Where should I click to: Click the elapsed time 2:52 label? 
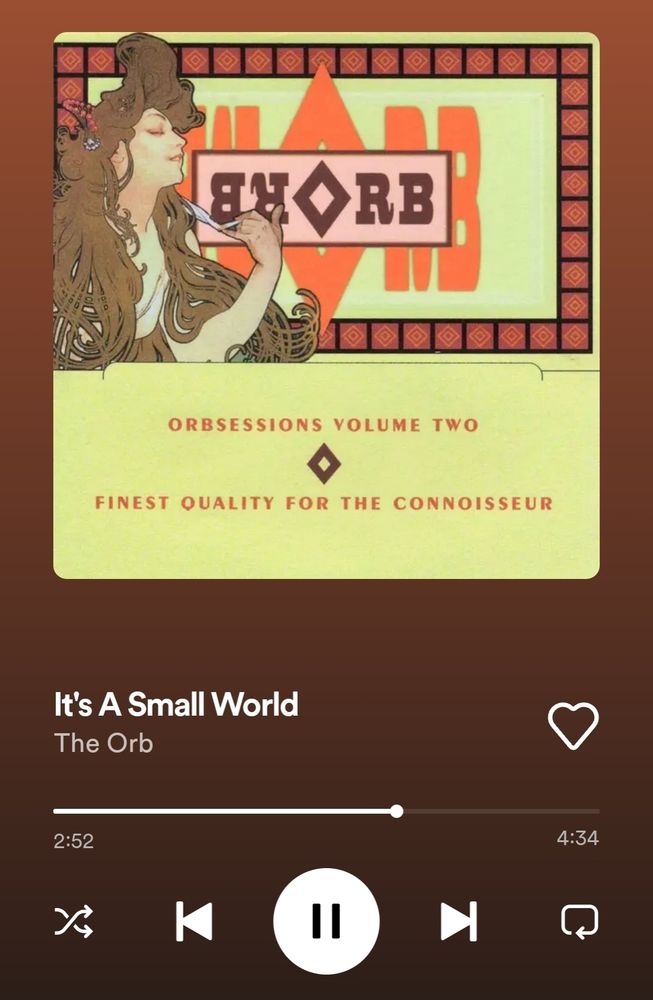[73, 841]
